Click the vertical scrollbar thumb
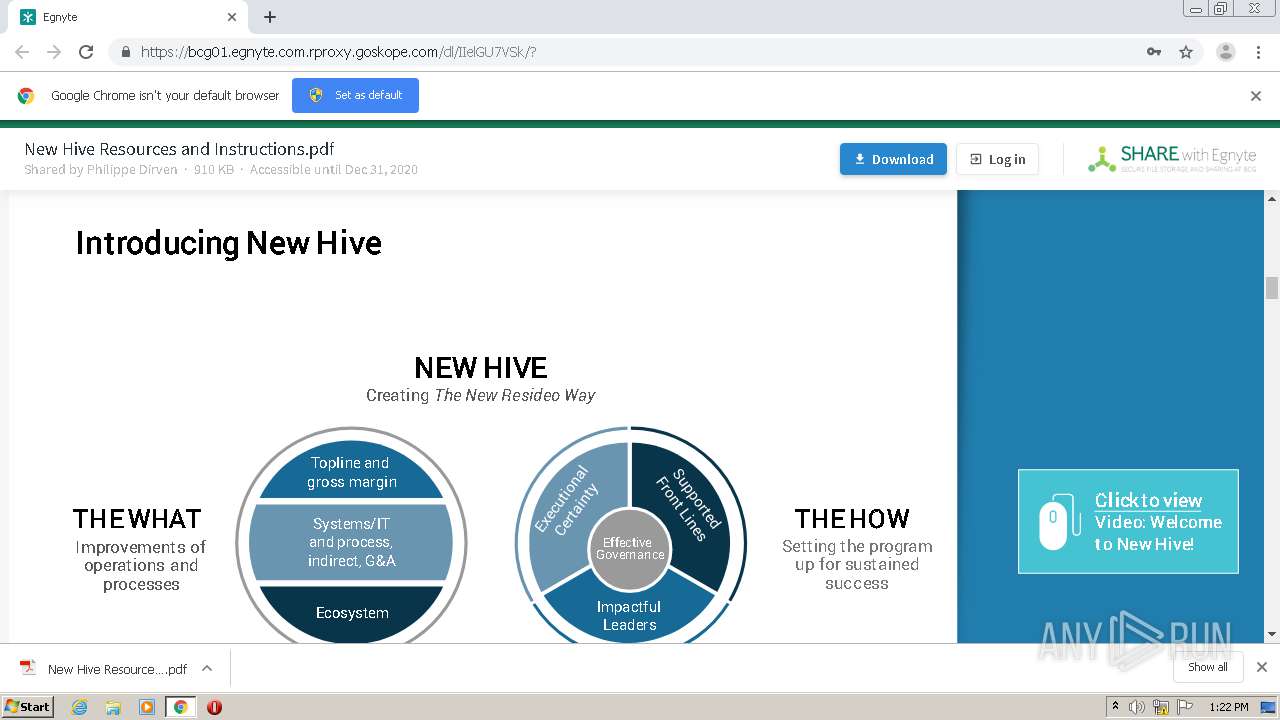 coord(1272,288)
